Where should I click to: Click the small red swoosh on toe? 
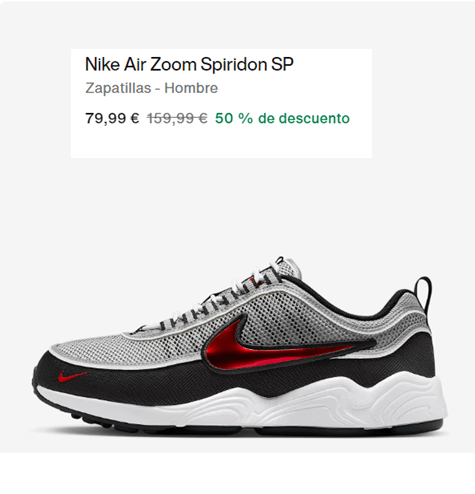[x=71, y=377]
